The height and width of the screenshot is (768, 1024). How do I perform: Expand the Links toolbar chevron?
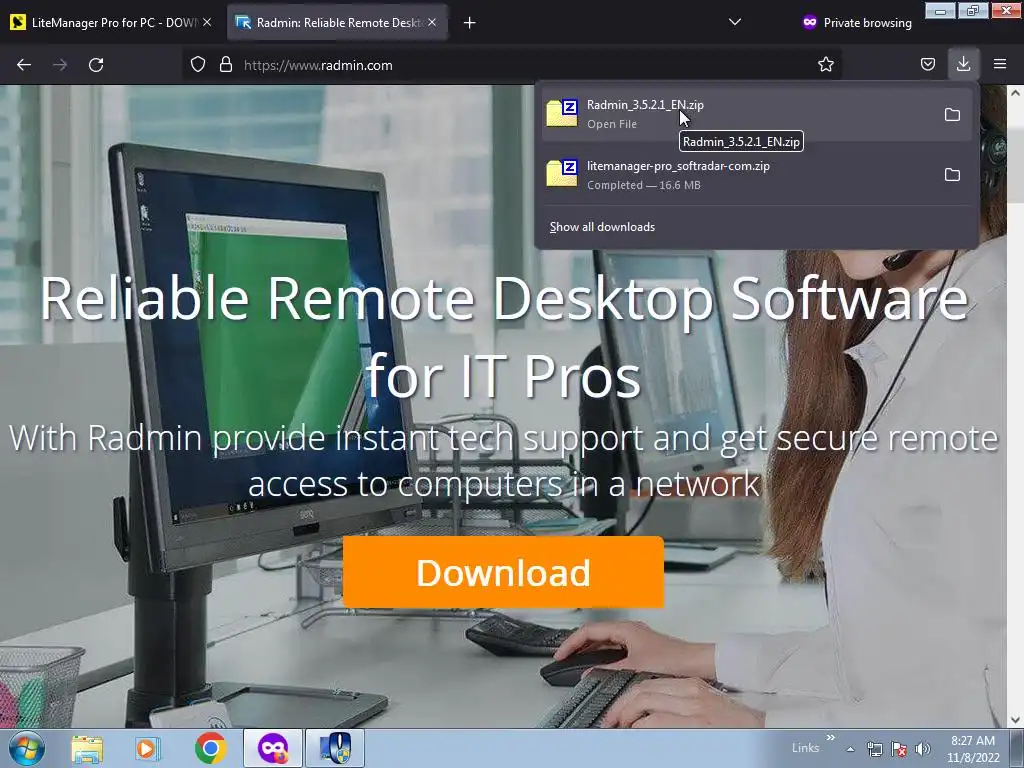[x=831, y=738]
